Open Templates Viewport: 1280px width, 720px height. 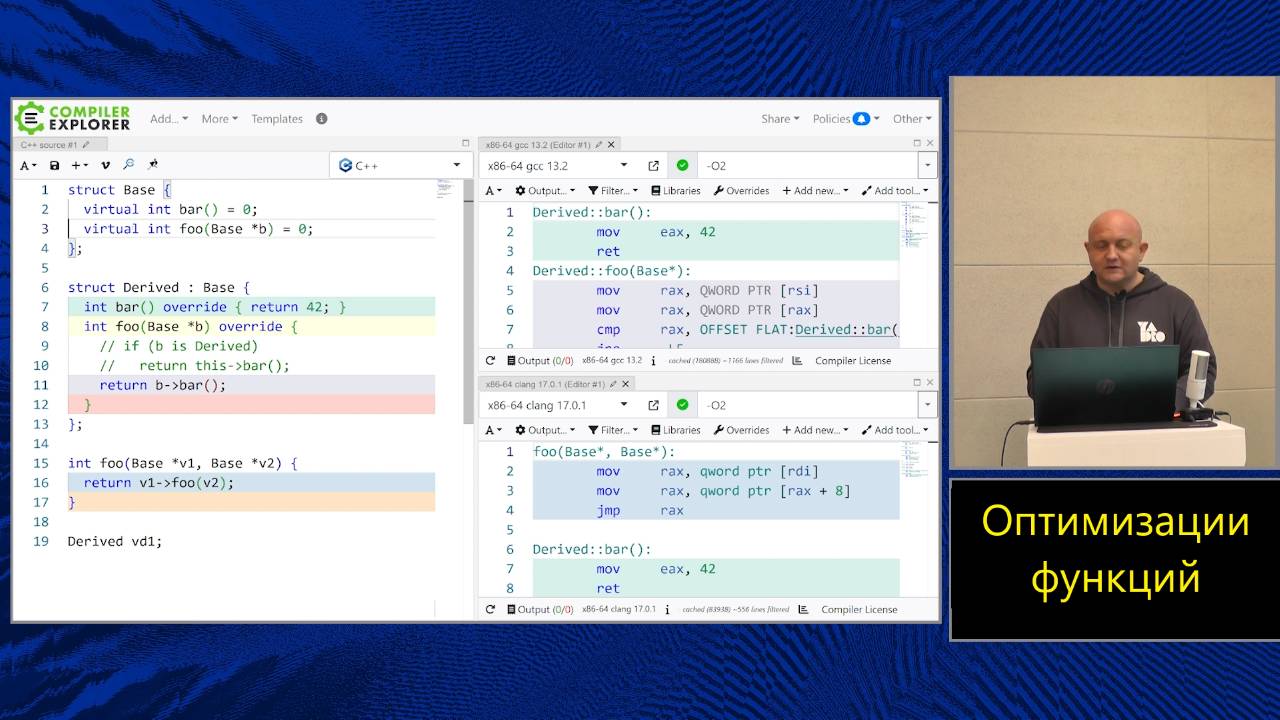point(277,119)
